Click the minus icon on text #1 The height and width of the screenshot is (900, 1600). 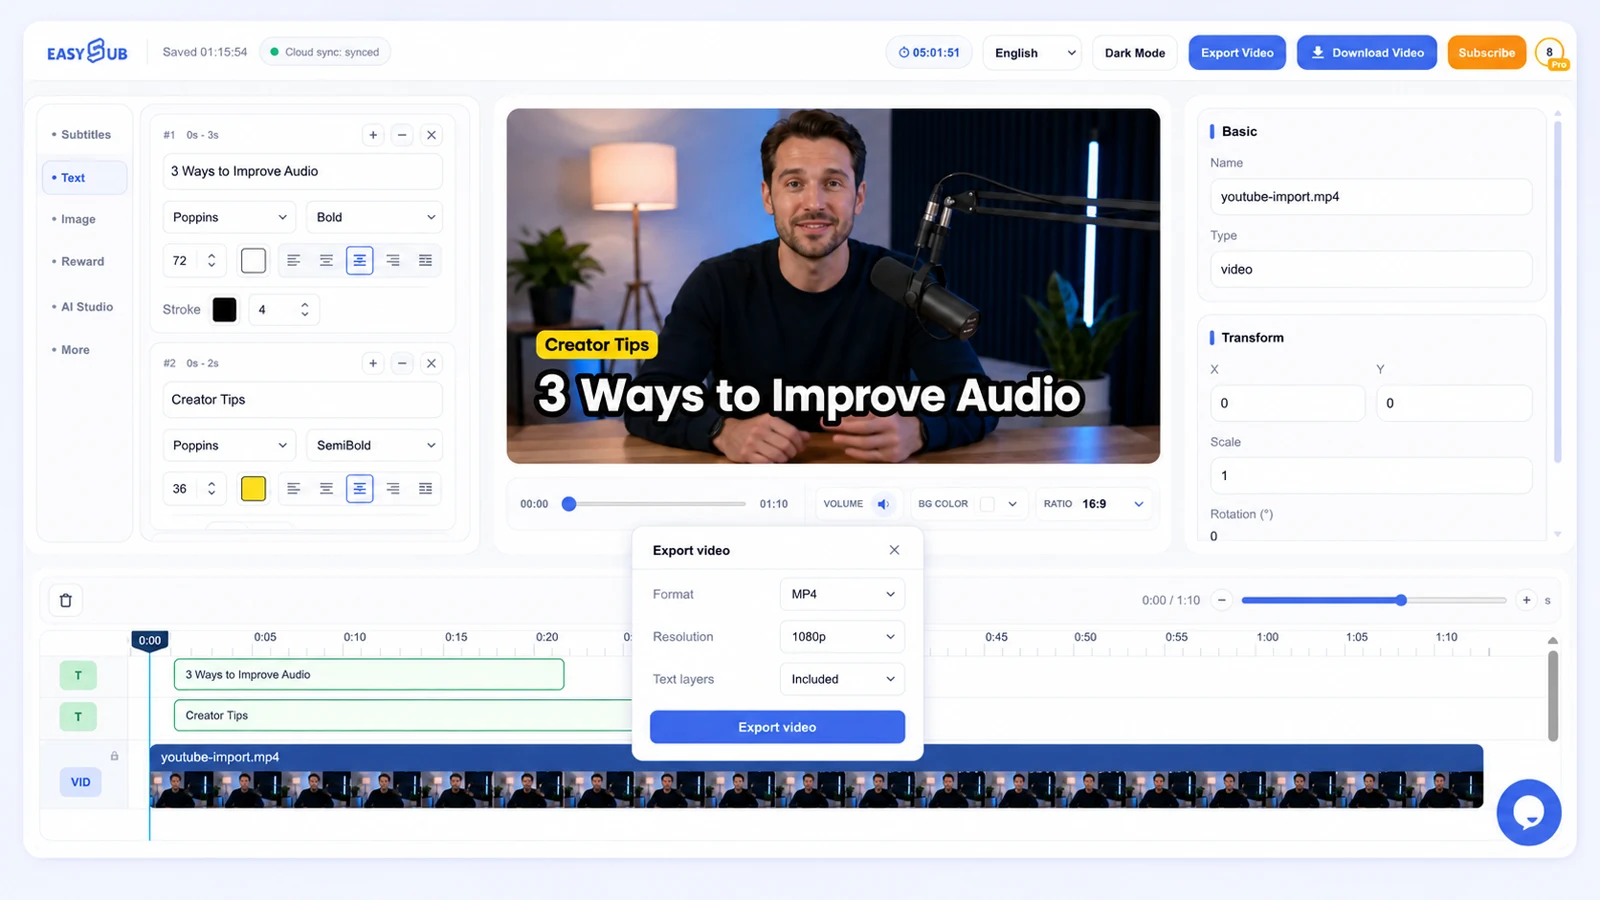click(x=402, y=135)
